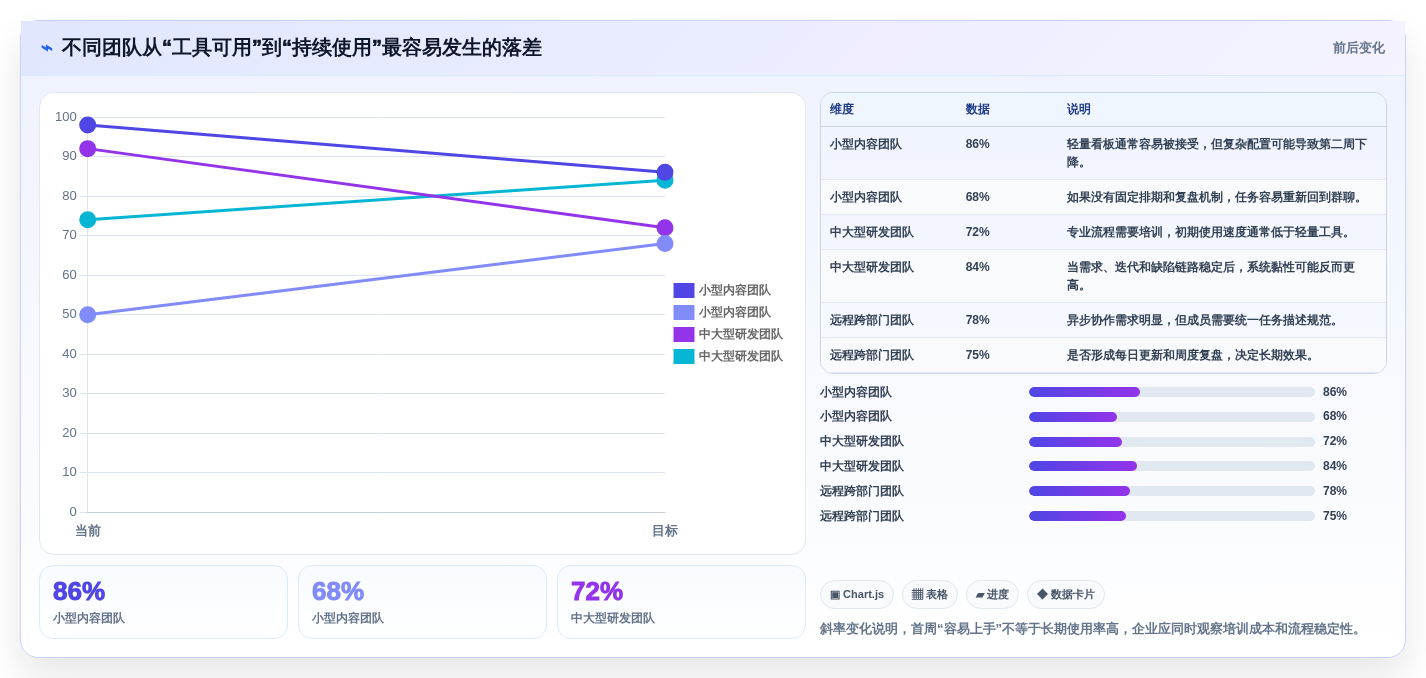Click the 前后变化 badge in the header
Viewport: 1426px width, 678px height.
click(x=1358, y=48)
